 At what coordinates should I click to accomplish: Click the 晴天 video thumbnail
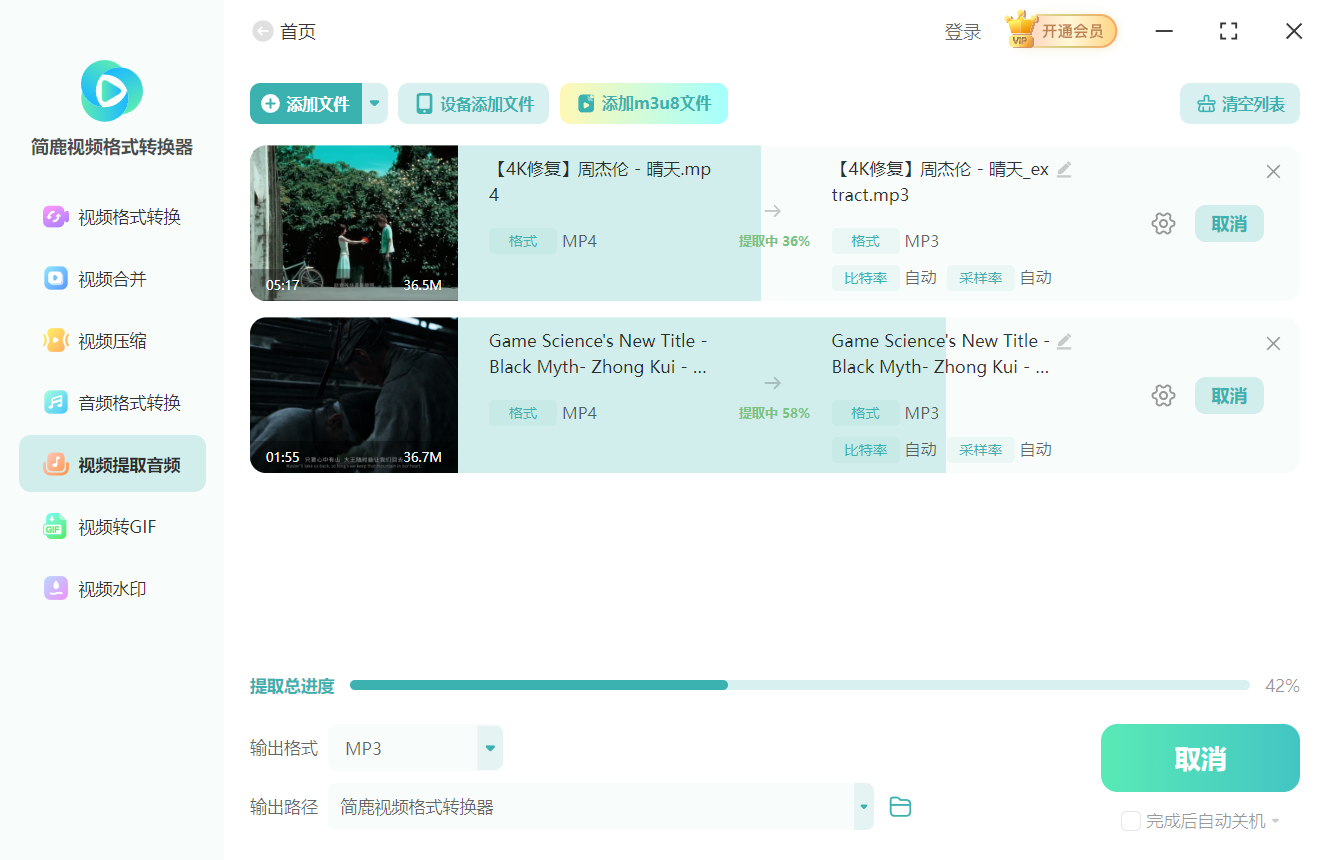coord(354,223)
